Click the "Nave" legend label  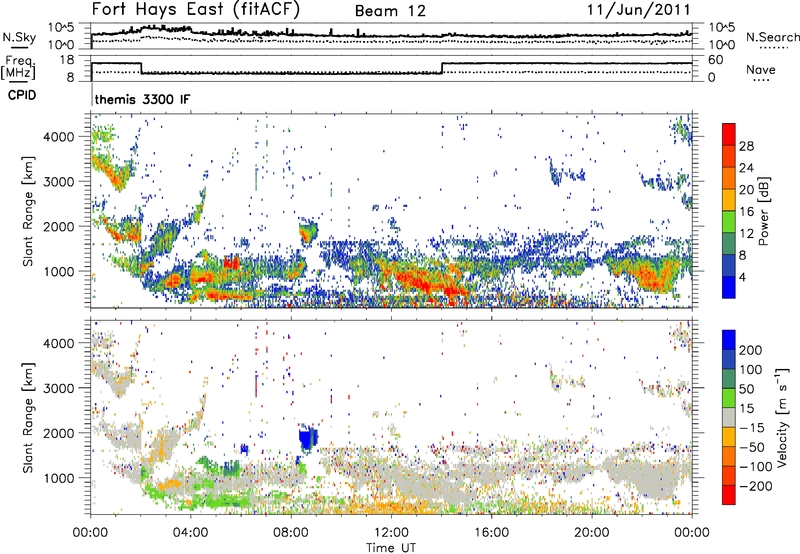click(x=761, y=69)
